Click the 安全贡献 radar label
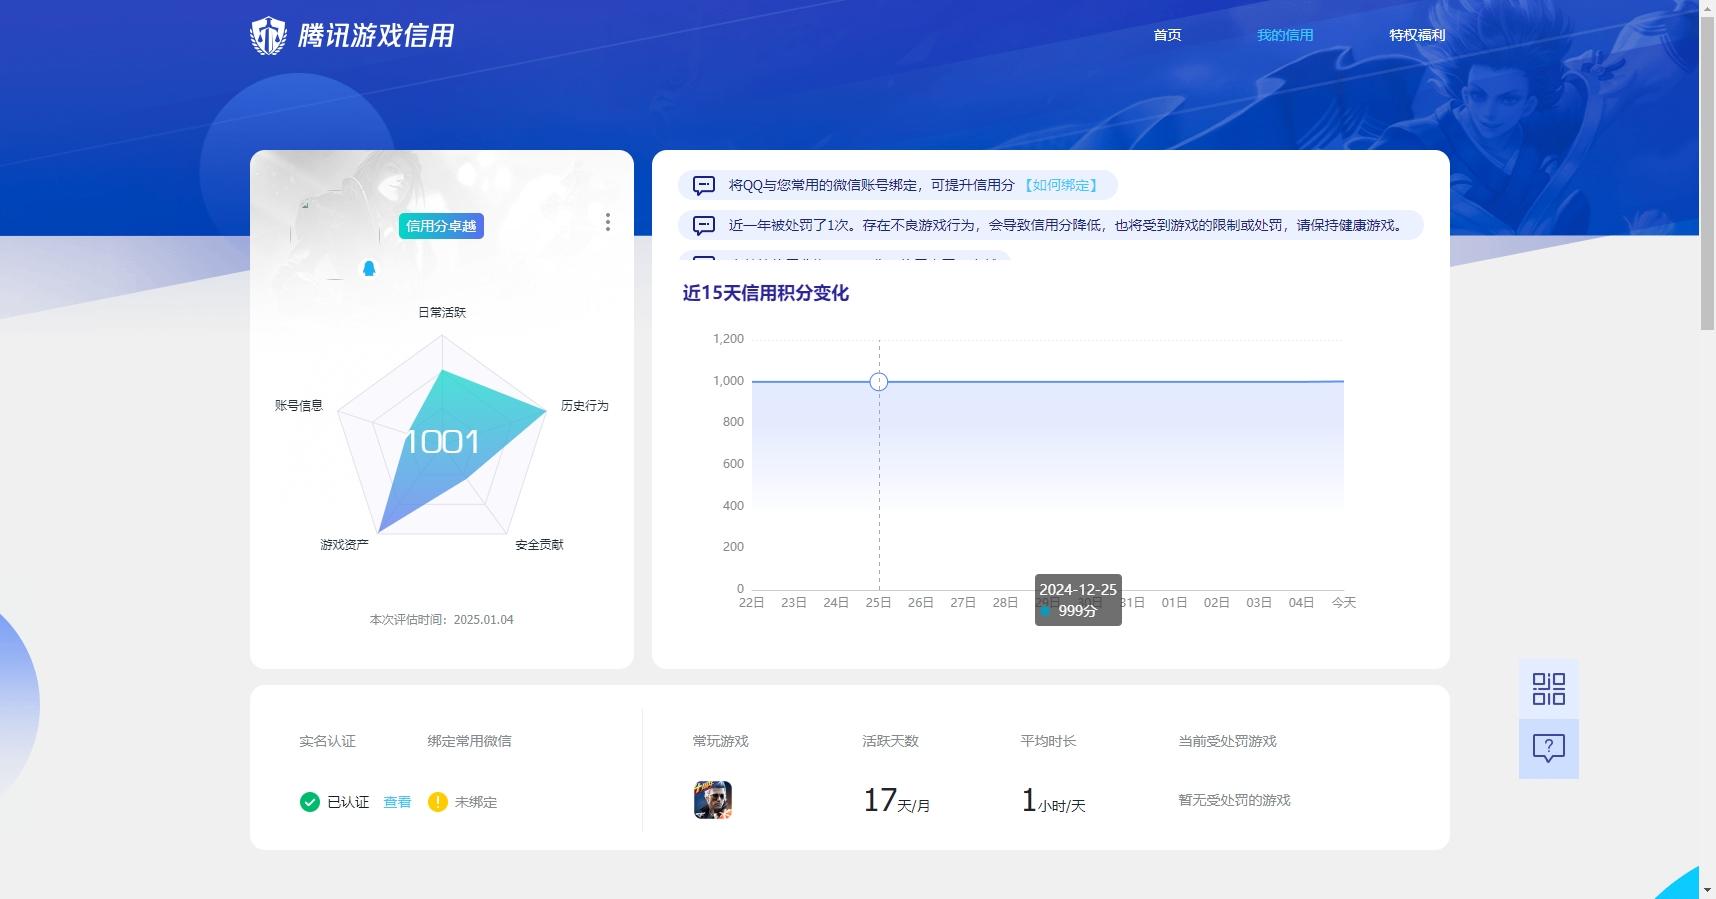 coord(539,544)
